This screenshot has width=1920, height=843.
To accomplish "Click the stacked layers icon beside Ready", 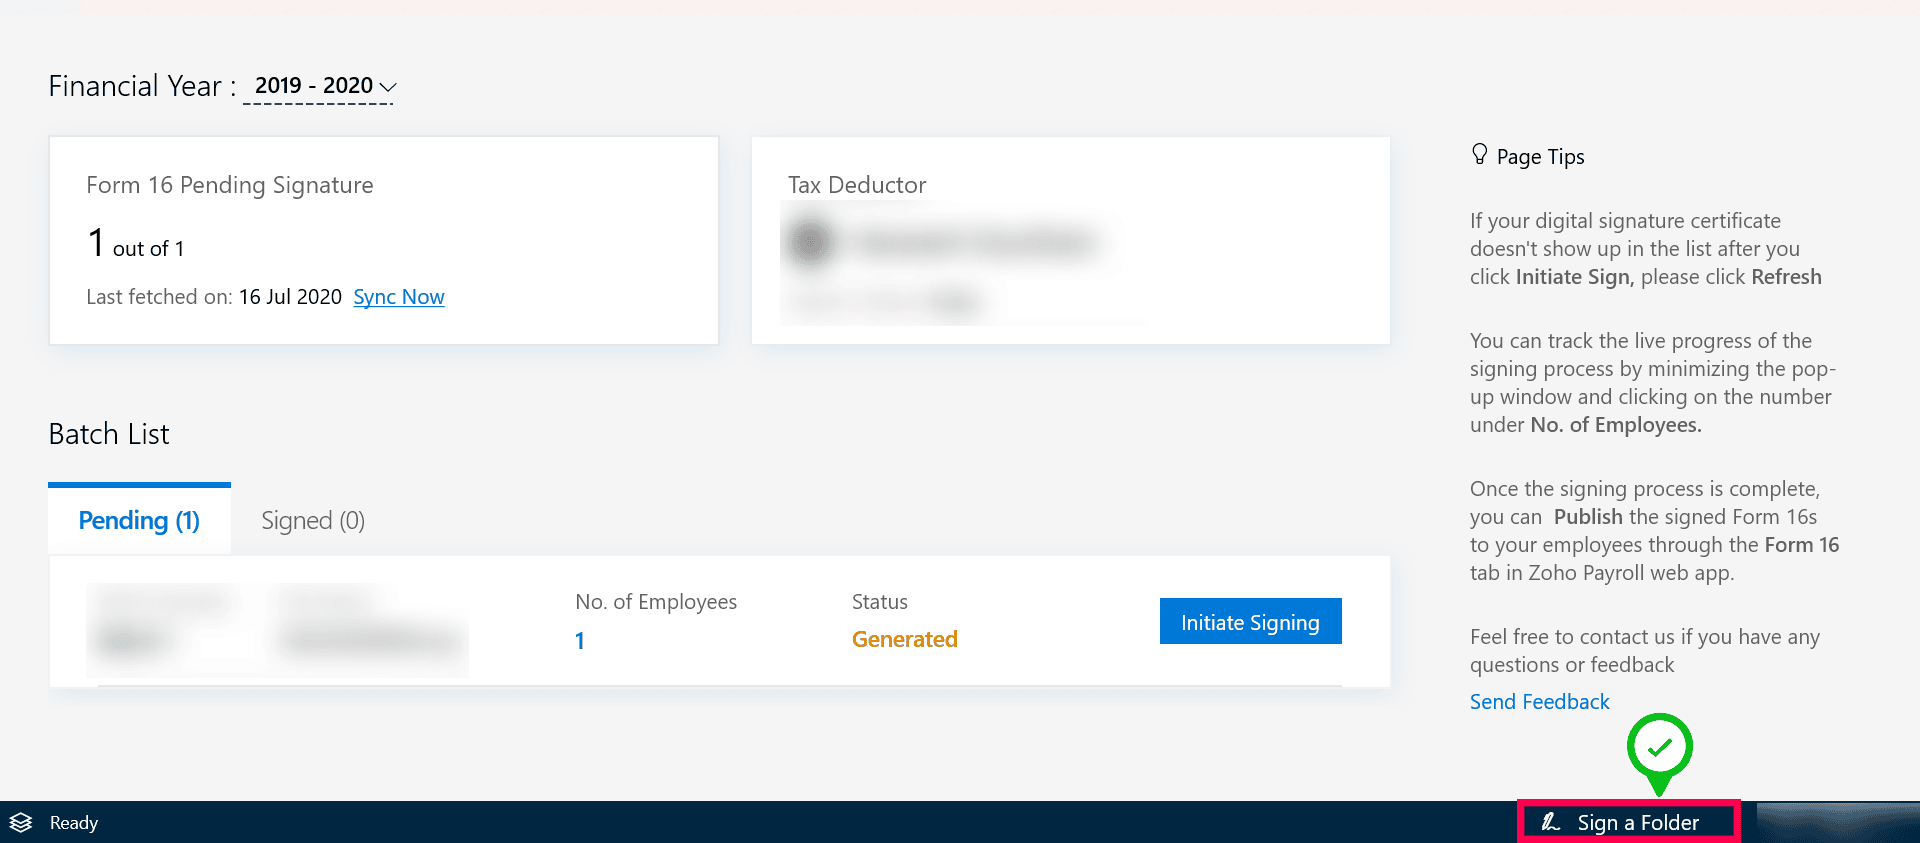I will click(21, 822).
